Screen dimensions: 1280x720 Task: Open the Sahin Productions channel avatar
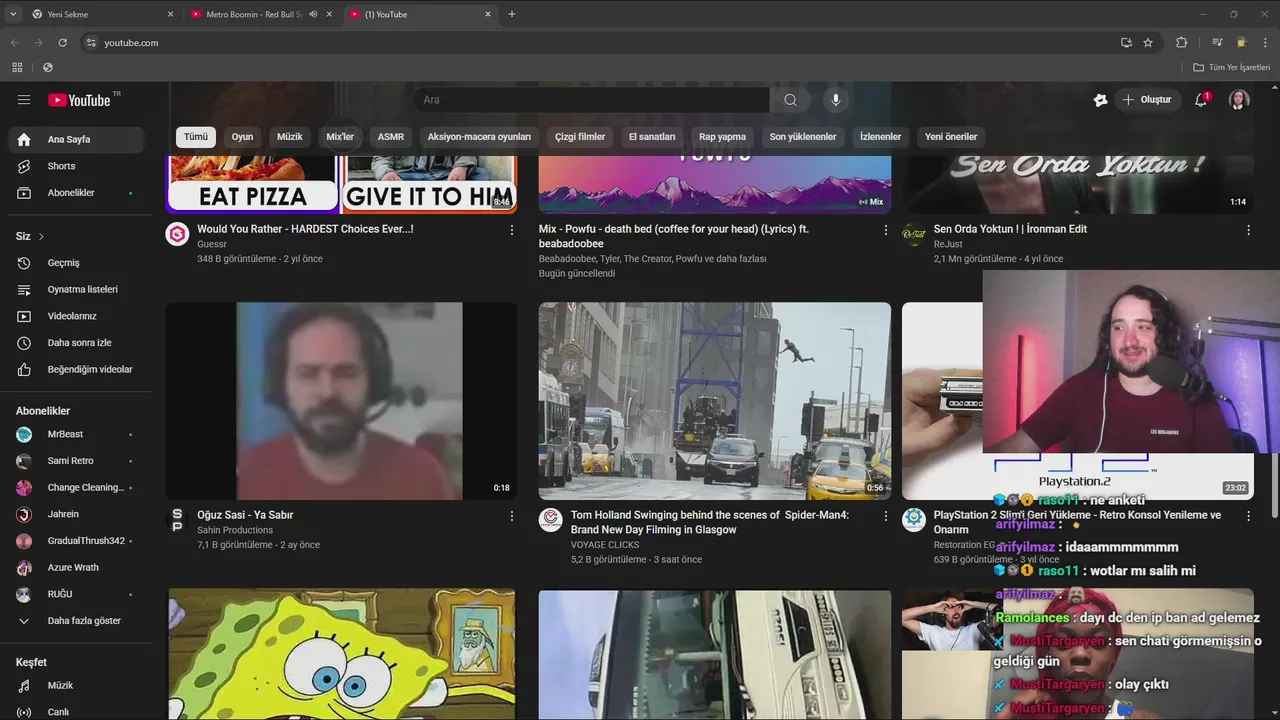[x=177, y=520]
